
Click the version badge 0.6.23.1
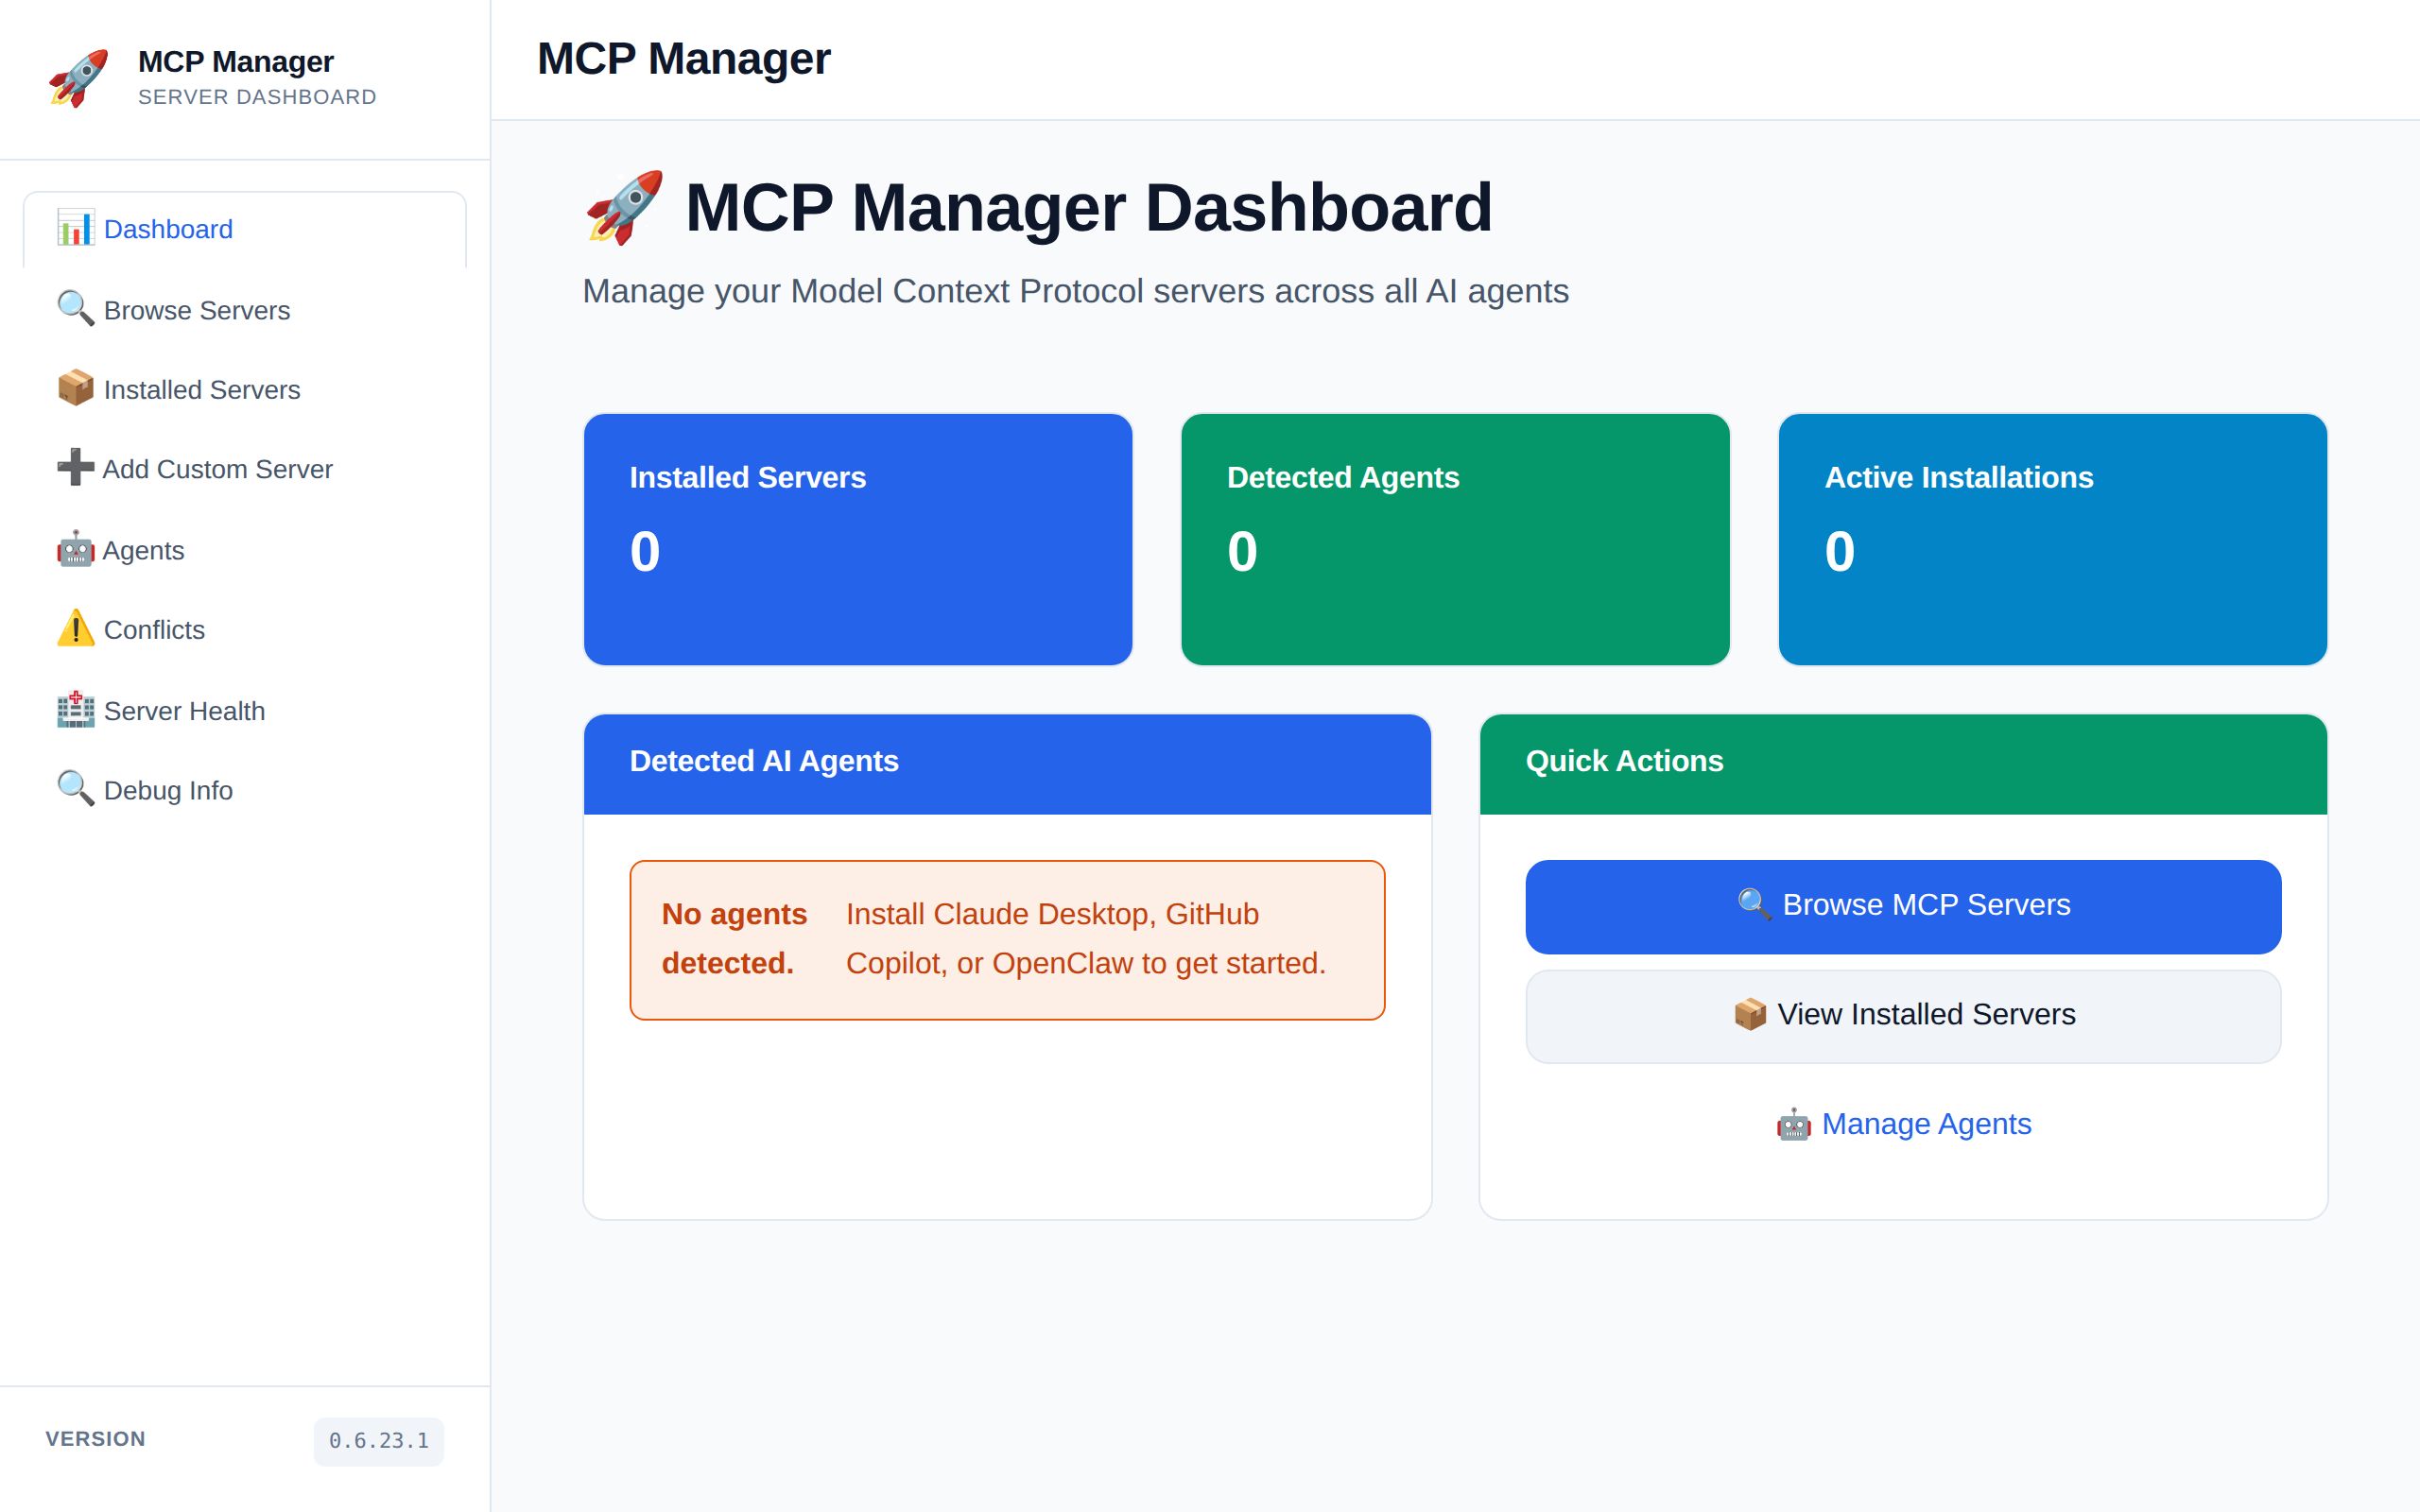click(379, 1441)
